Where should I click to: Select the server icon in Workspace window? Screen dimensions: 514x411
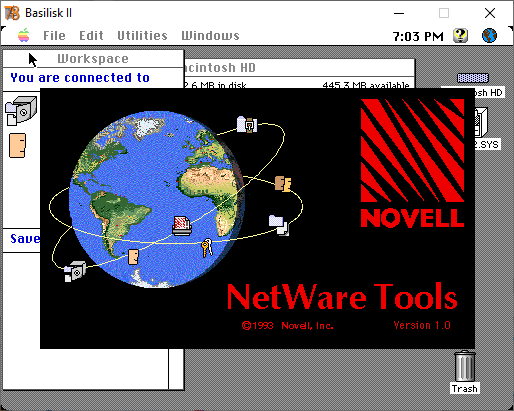(x=21, y=111)
